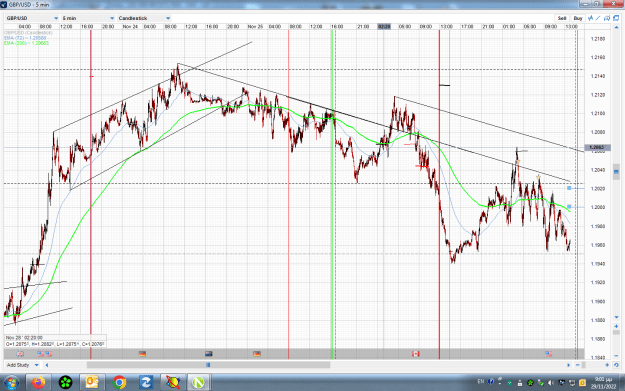Click the chart snapshot camera icon

coord(607,18)
